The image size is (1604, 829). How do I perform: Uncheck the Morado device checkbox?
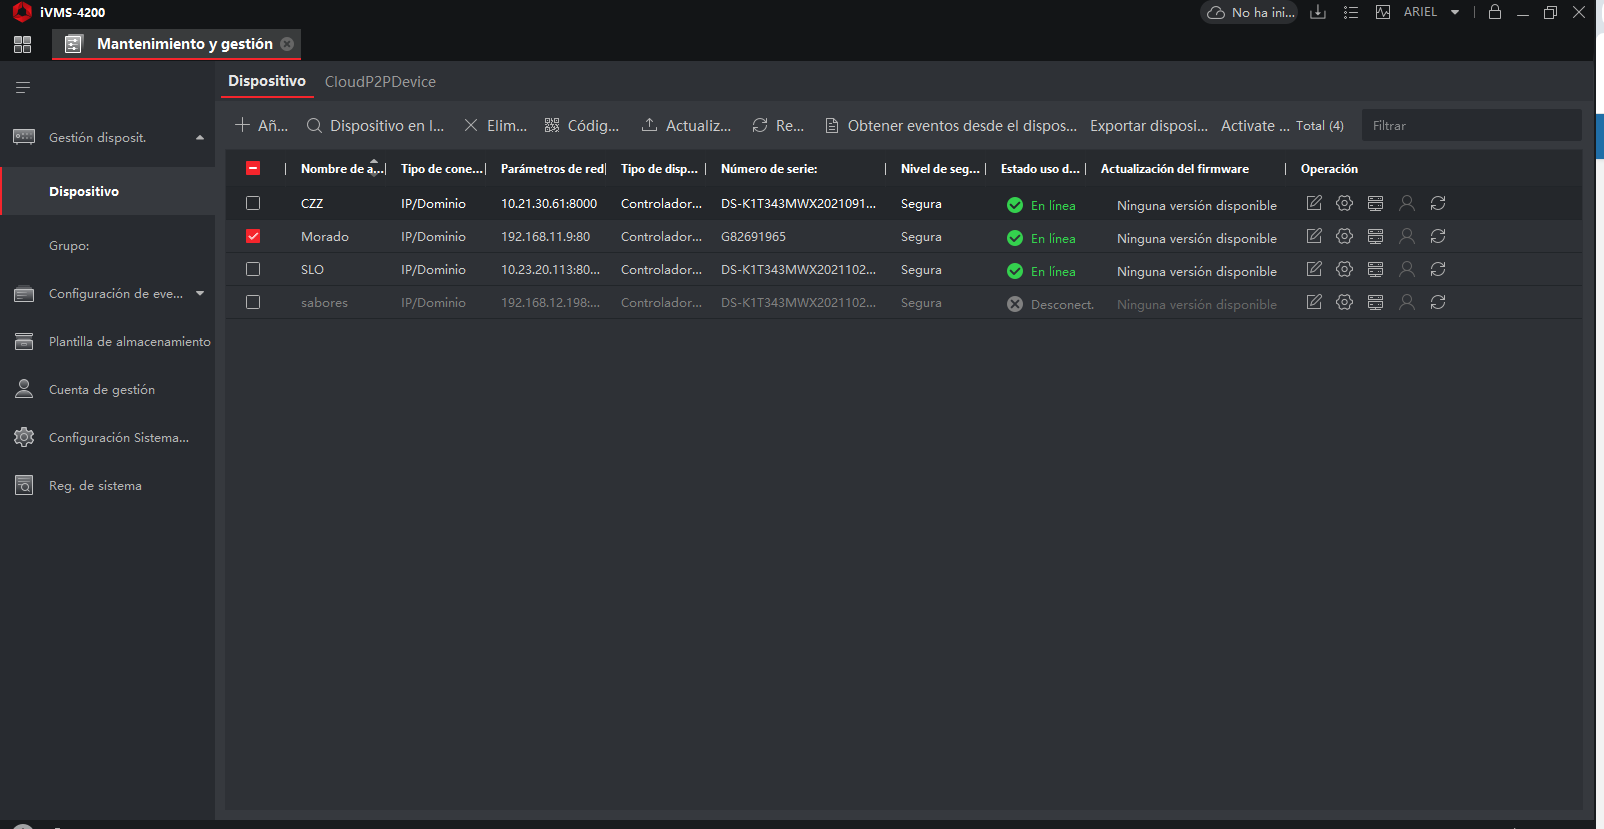click(253, 236)
